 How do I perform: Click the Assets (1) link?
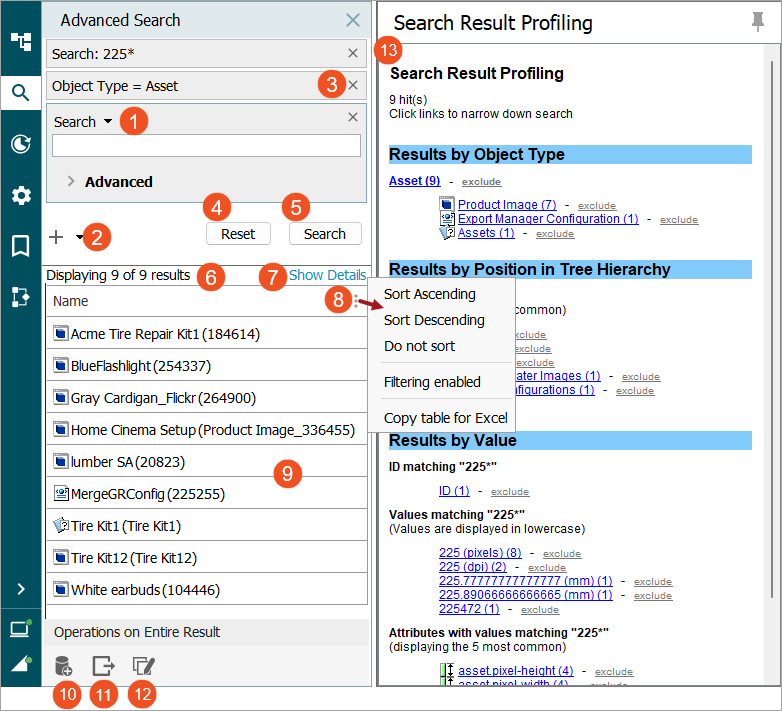click(x=486, y=232)
